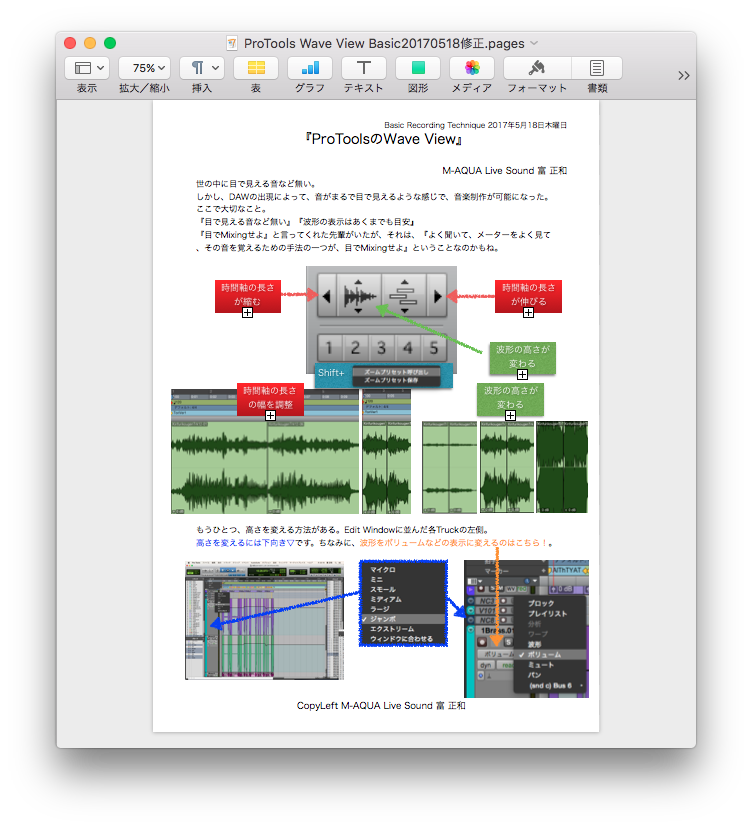Click マイクロ in the track height menu image

pyautogui.click(x=383, y=570)
